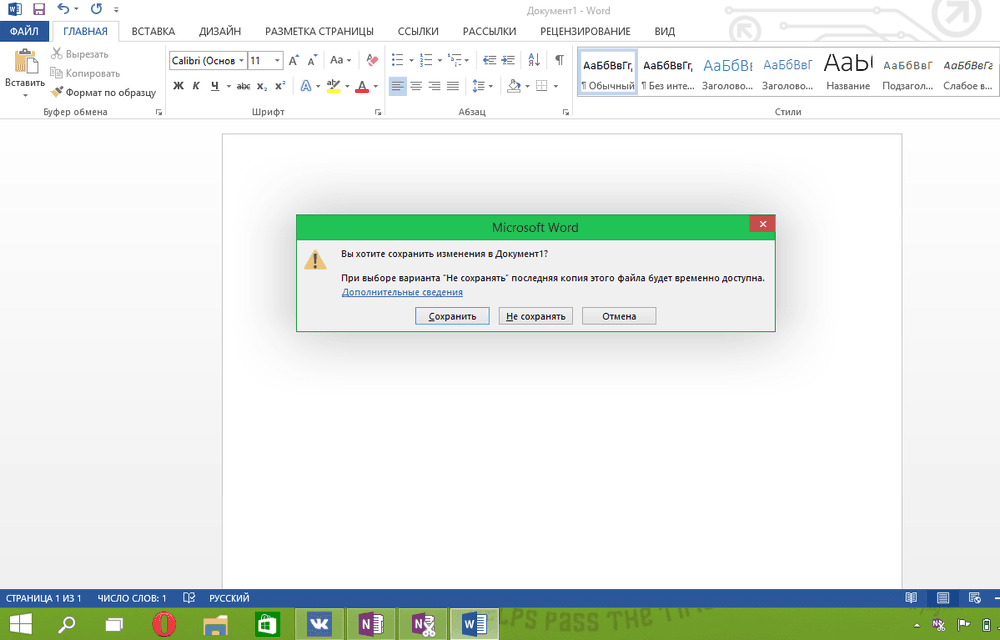
Task: Toggle bold (Ж) formatting
Action: coord(179,85)
